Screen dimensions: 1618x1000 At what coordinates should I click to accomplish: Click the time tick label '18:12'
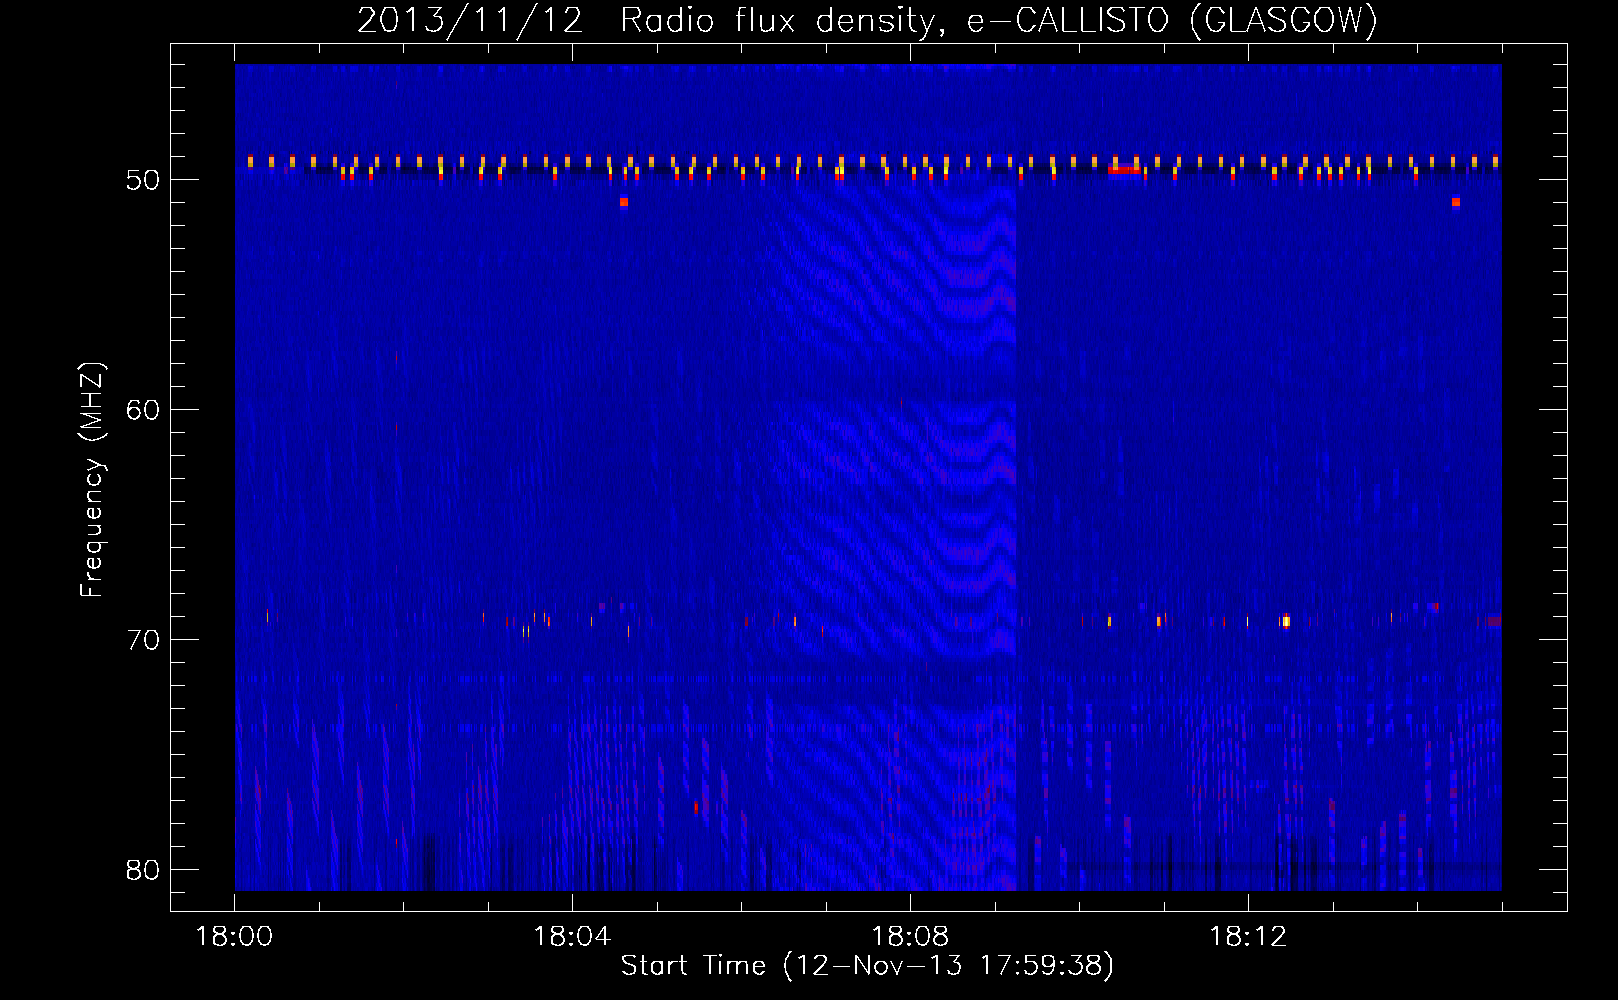[x=1248, y=937]
